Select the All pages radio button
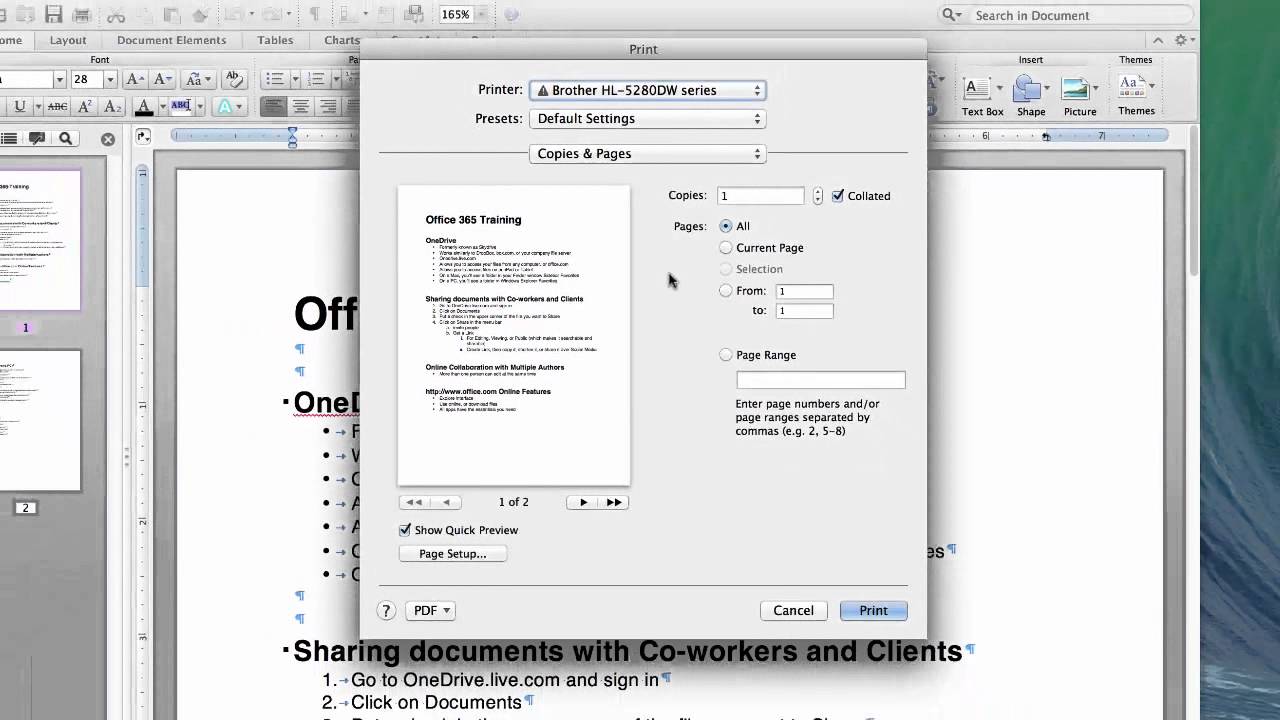The height and width of the screenshot is (720, 1280). coord(726,226)
